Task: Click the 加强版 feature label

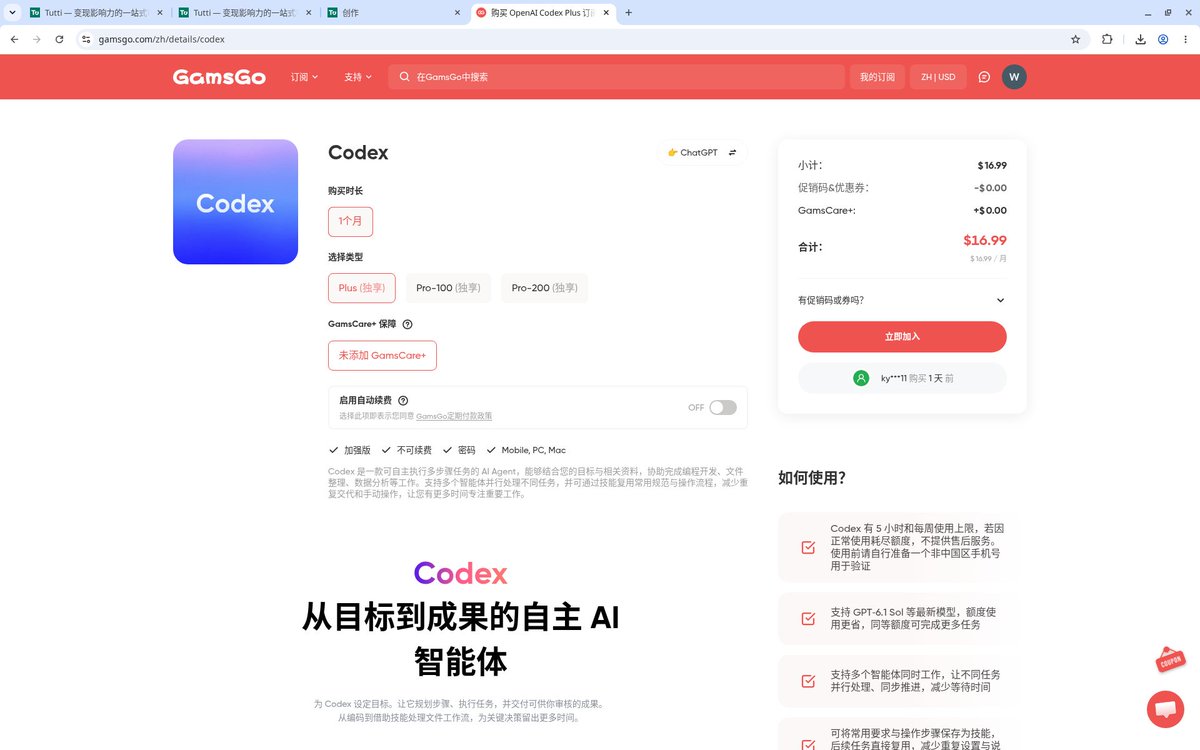Action: [357, 450]
